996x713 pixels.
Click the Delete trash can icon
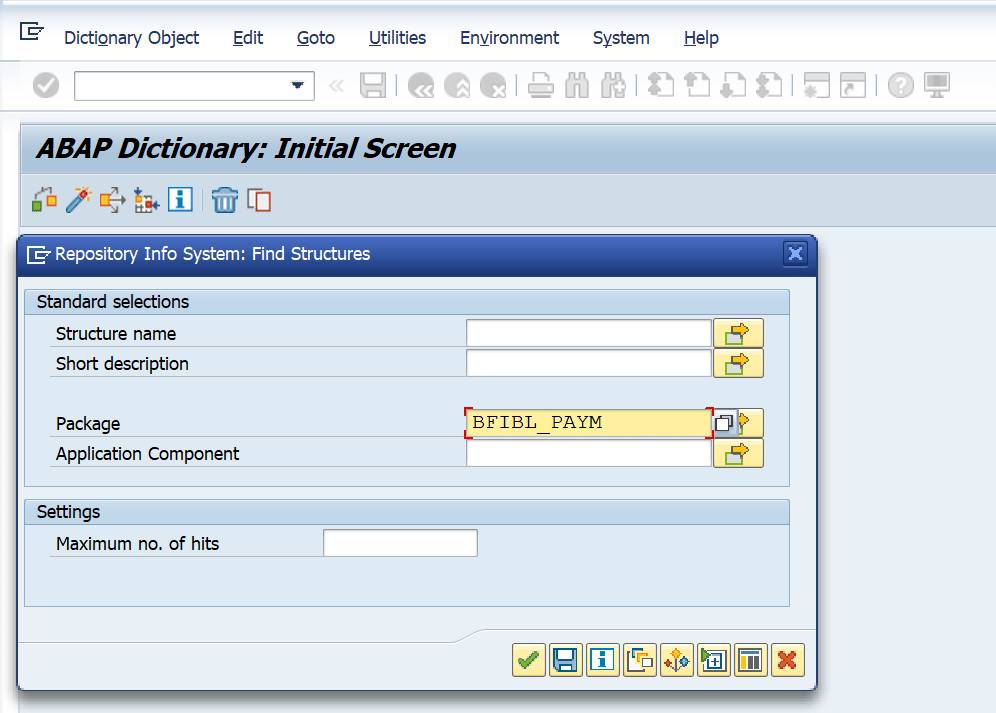224,199
